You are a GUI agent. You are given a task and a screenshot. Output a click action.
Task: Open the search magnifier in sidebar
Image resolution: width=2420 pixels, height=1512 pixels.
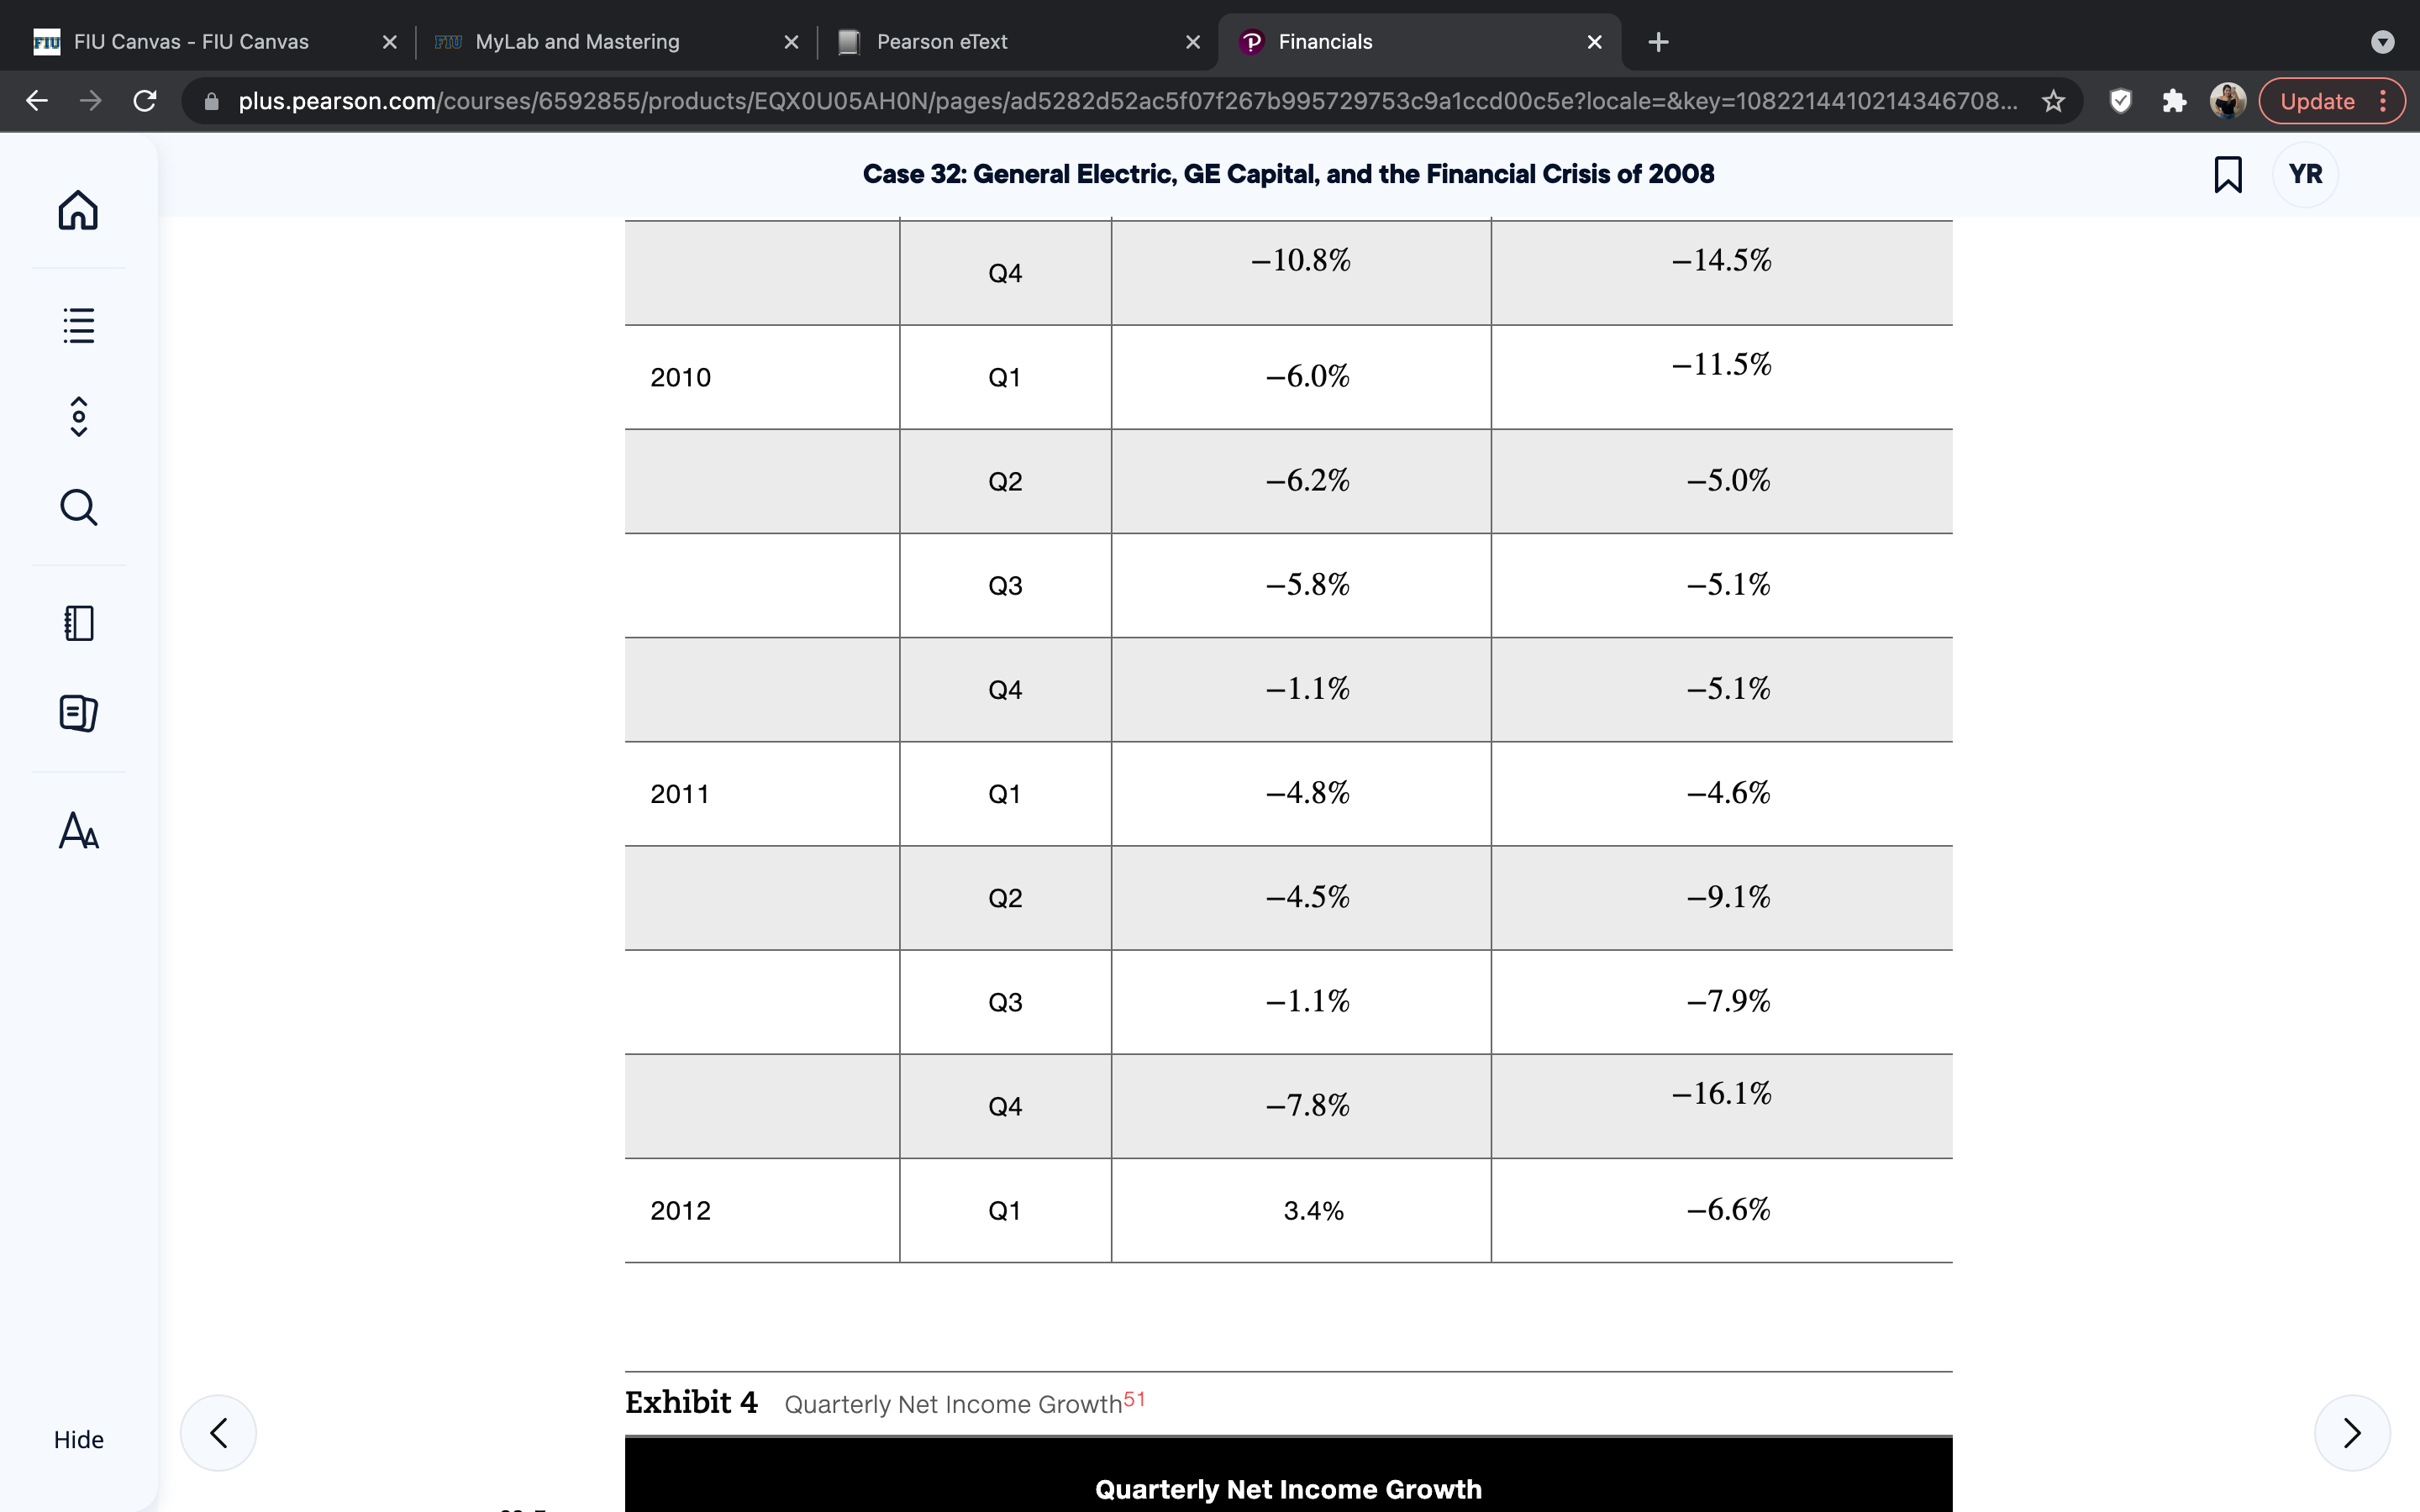[78, 507]
